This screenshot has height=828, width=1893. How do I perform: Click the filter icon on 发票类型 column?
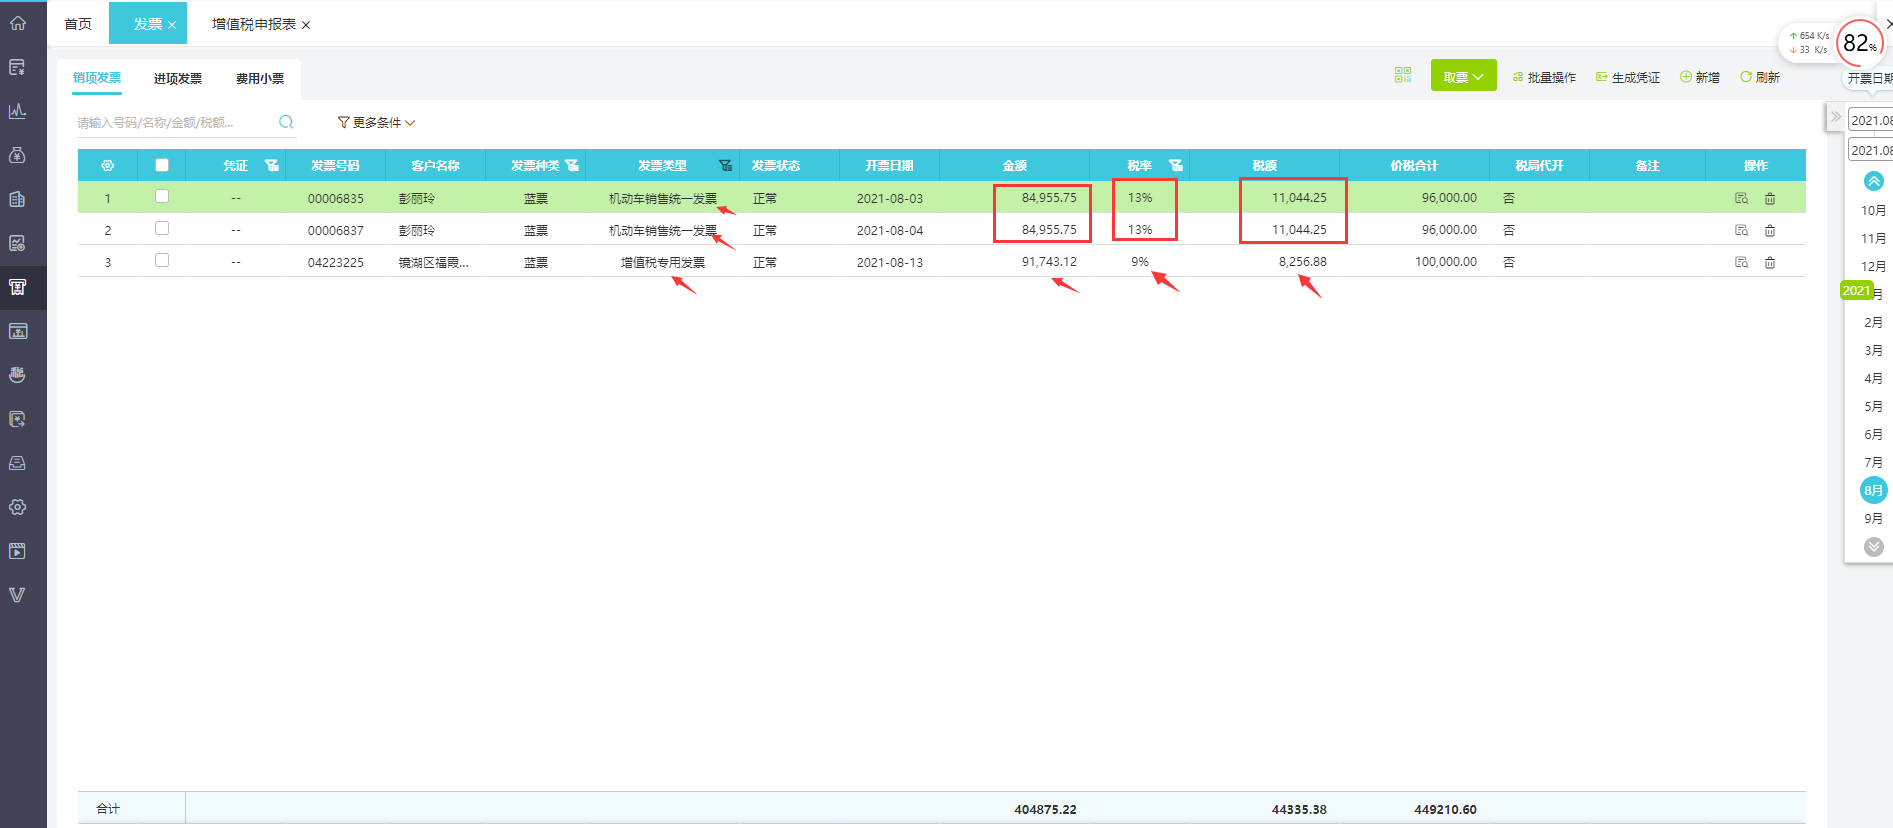point(725,166)
